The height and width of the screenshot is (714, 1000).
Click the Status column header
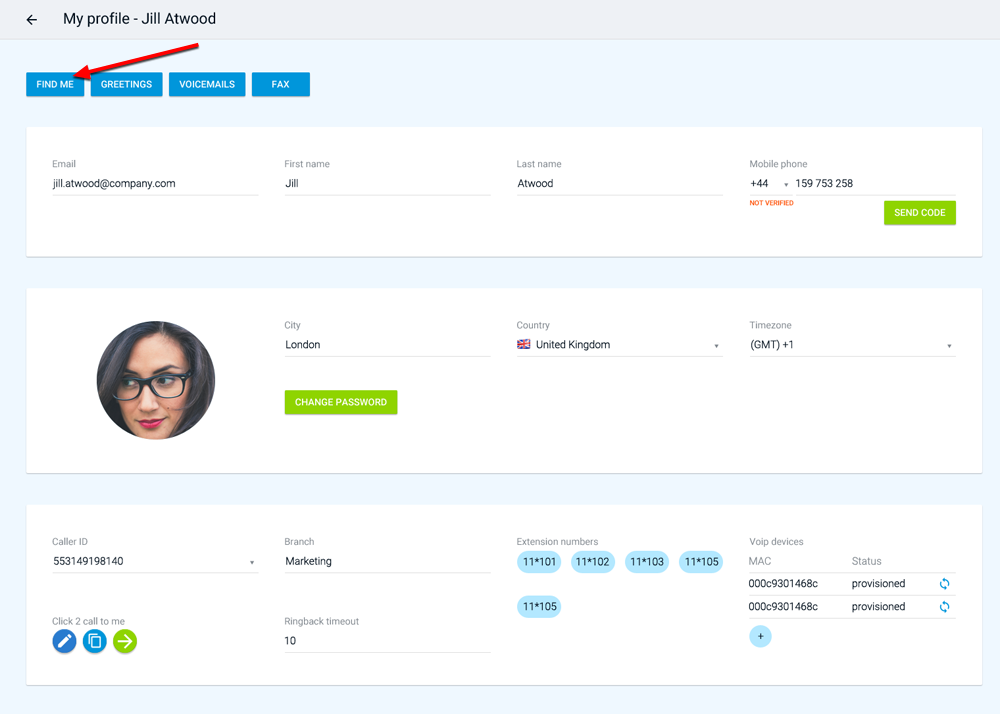pyautogui.click(x=866, y=561)
